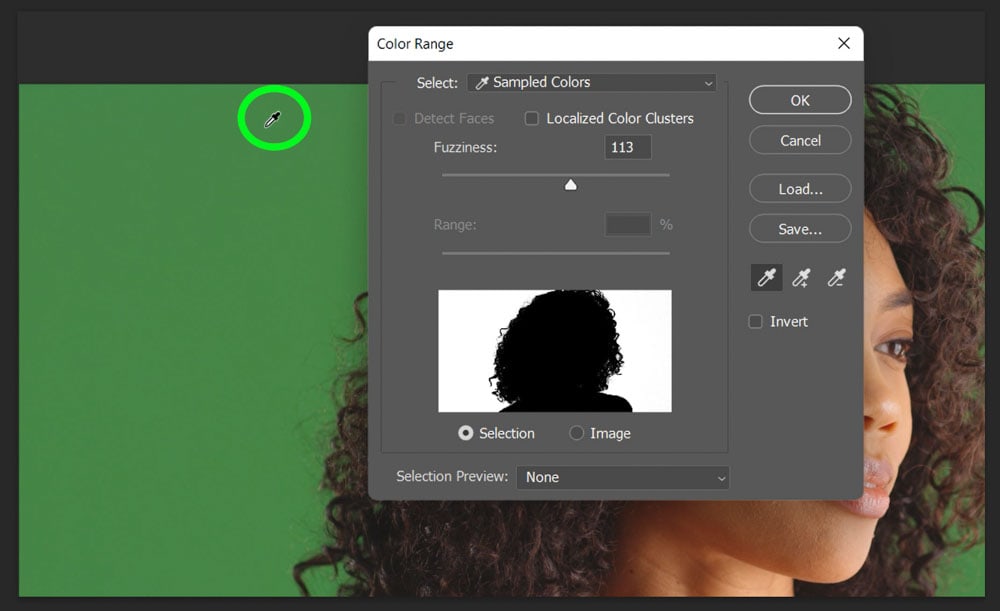
Task: Toggle the Invert checkbox
Action: click(755, 321)
